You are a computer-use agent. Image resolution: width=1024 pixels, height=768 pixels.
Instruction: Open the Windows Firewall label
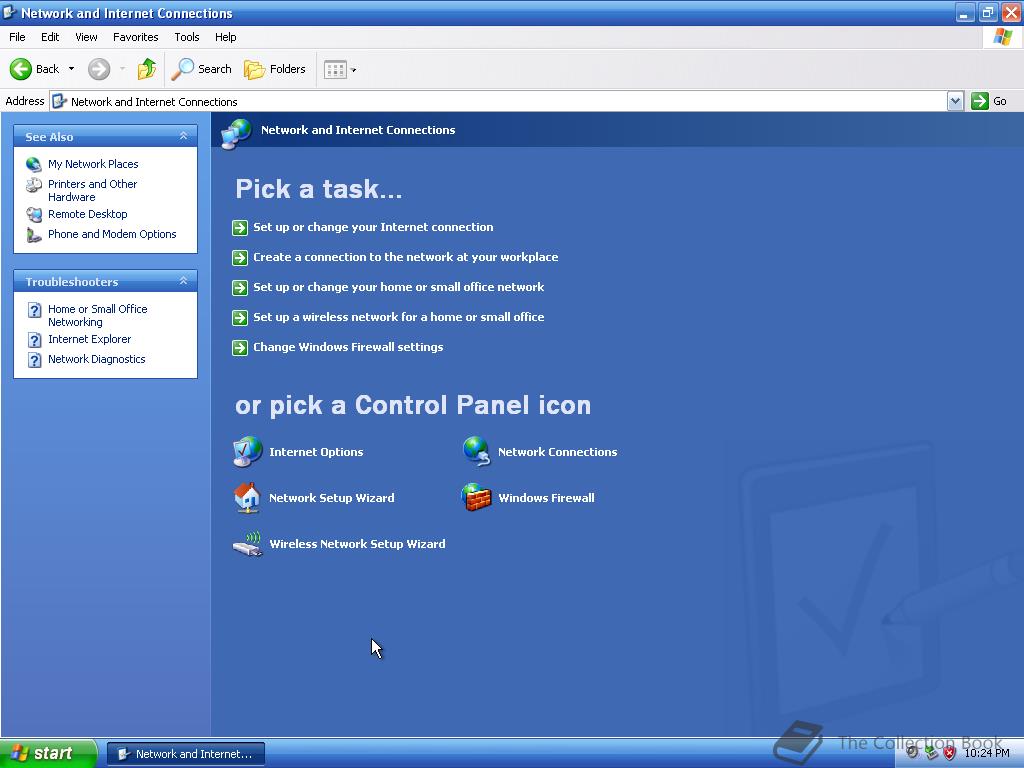pyautogui.click(x=546, y=498)
